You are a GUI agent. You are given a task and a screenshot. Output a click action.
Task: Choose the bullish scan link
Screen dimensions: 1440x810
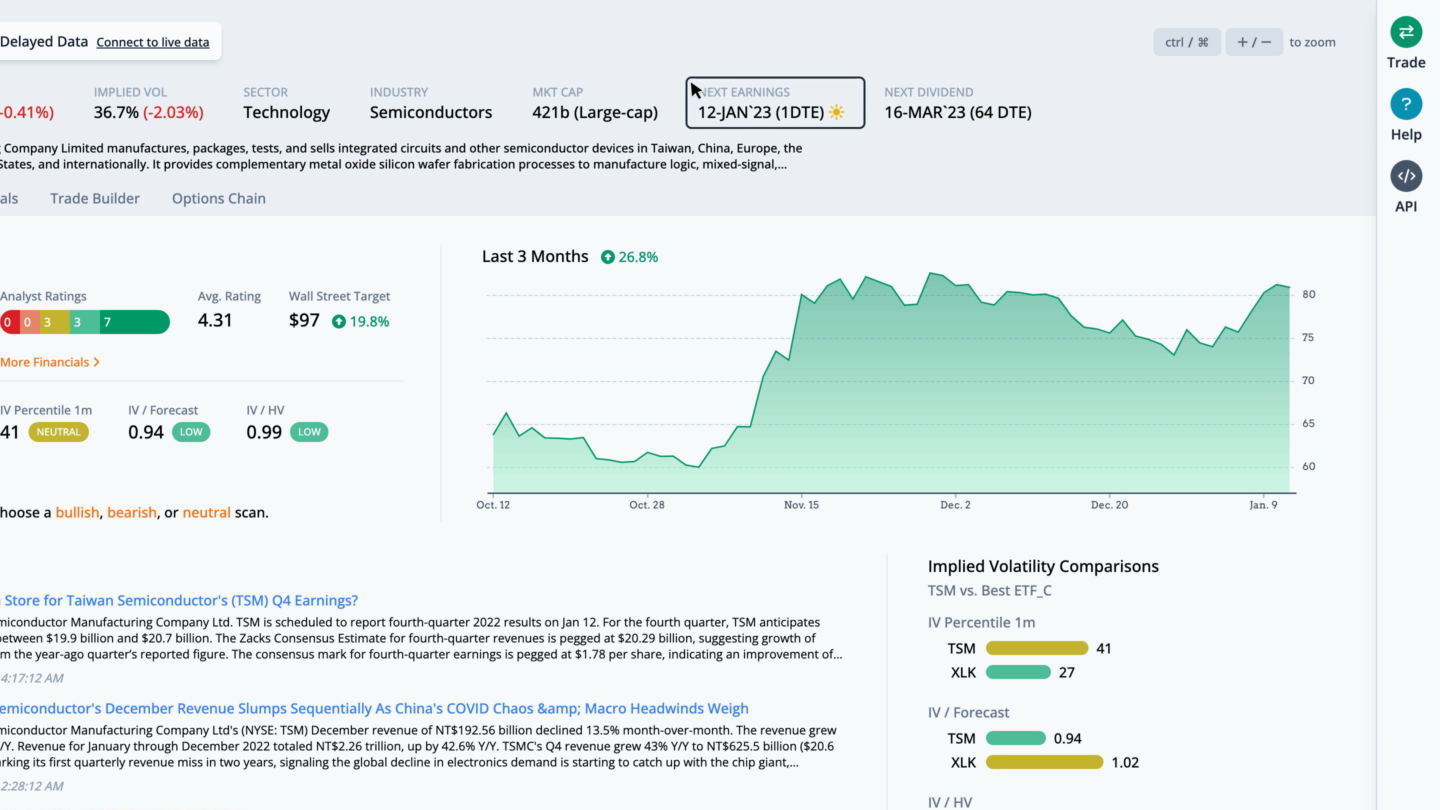click(x=77, y=512)
